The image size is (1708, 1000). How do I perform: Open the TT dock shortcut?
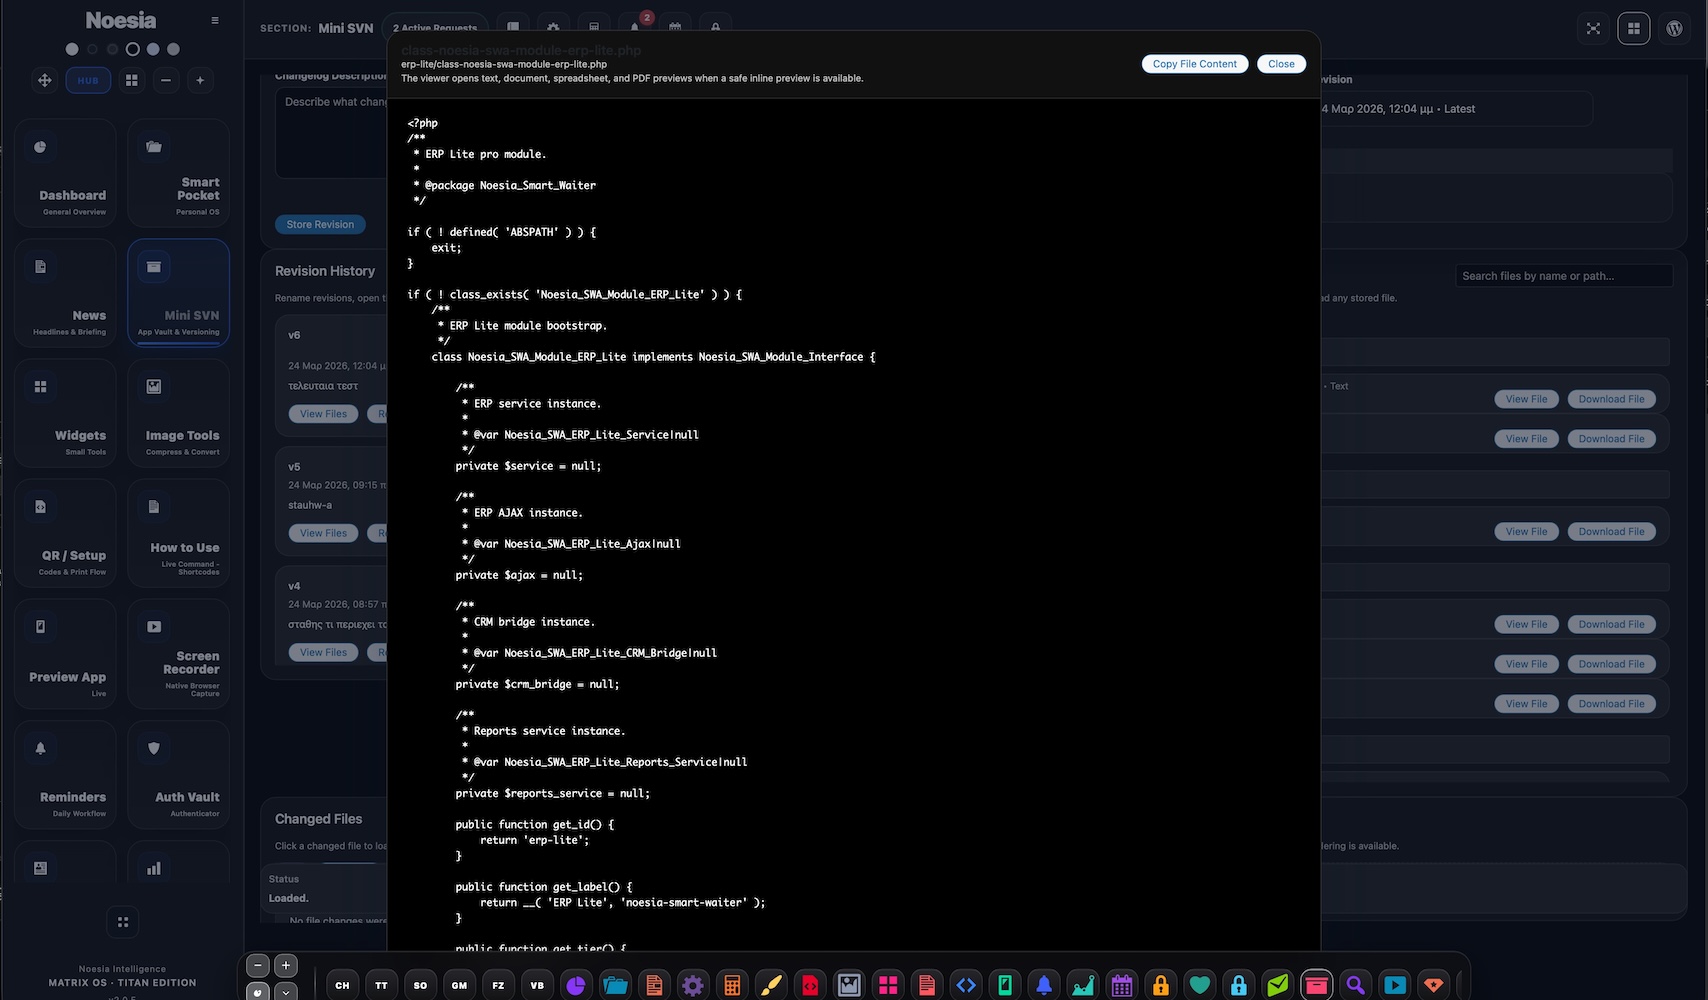[381, 985]
